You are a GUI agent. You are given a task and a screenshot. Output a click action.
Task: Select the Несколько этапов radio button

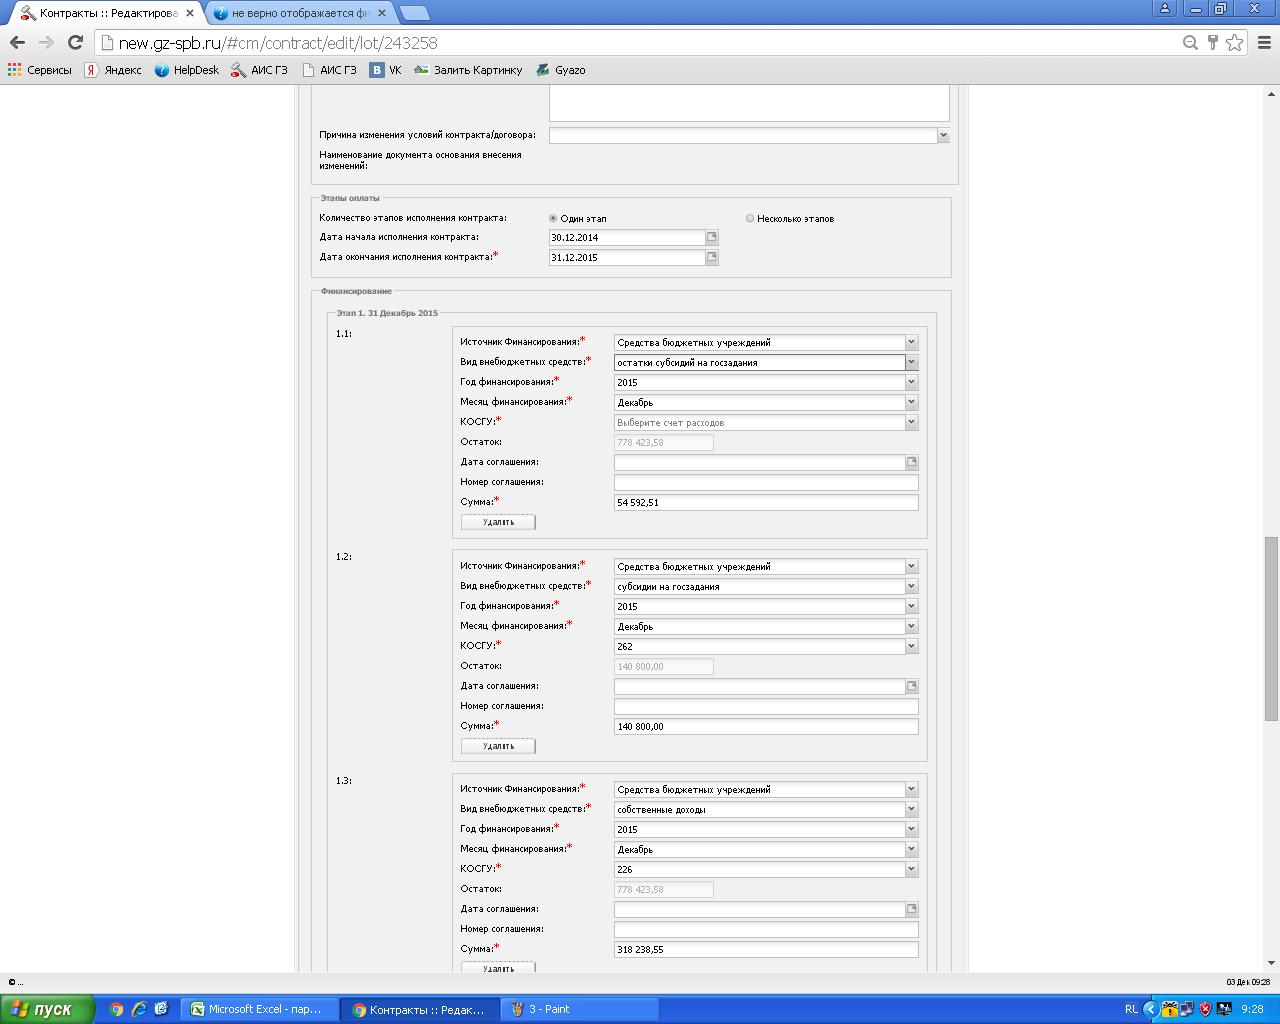[750, 218]
